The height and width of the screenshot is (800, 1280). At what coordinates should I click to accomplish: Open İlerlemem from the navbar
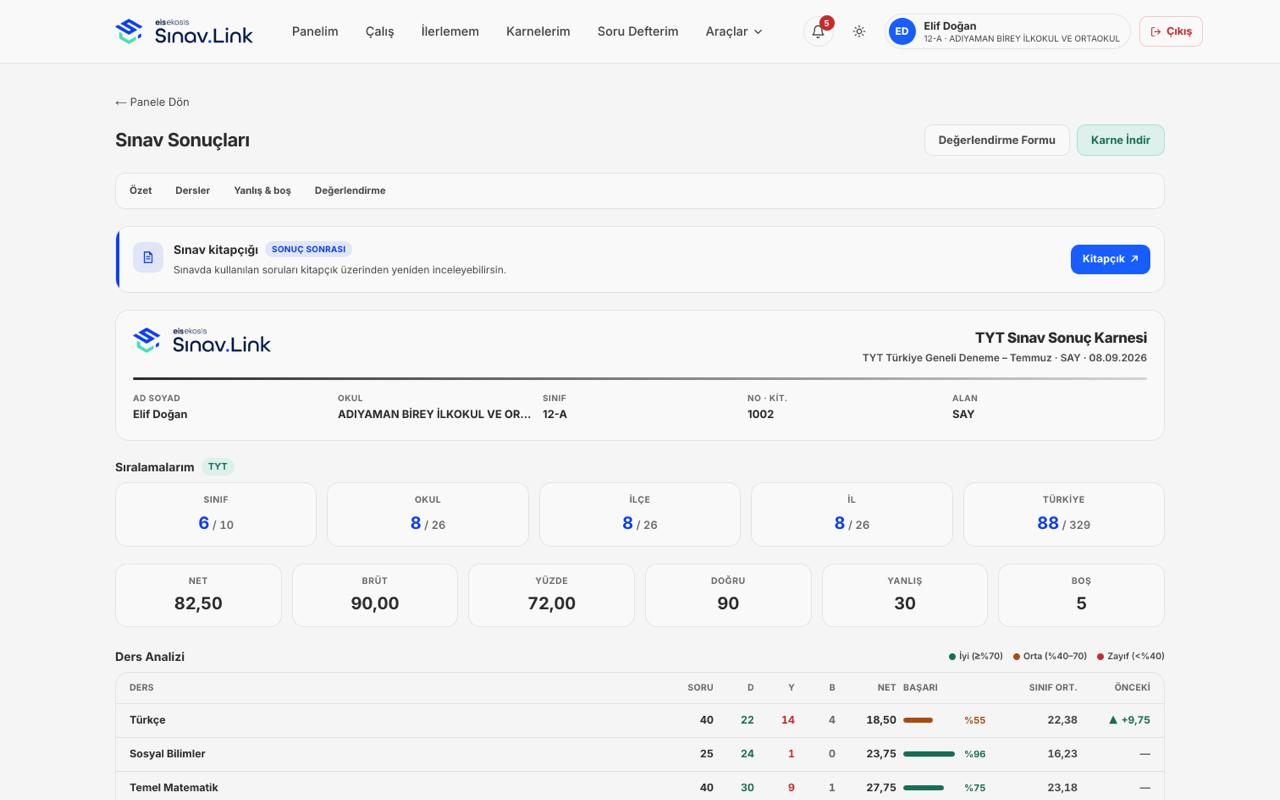(450, 31)
